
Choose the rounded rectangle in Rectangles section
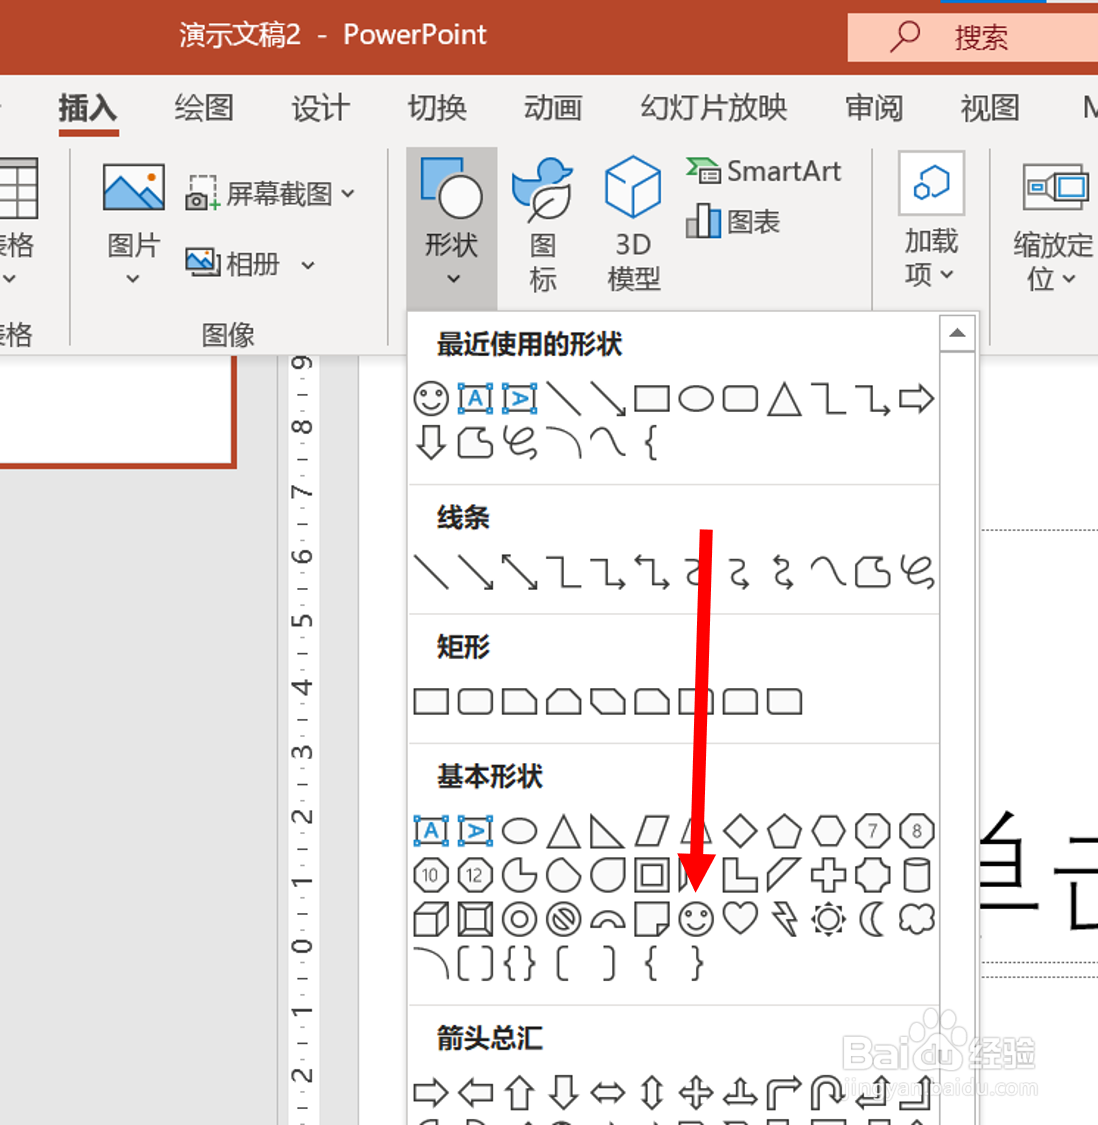(x=475, y=701)
